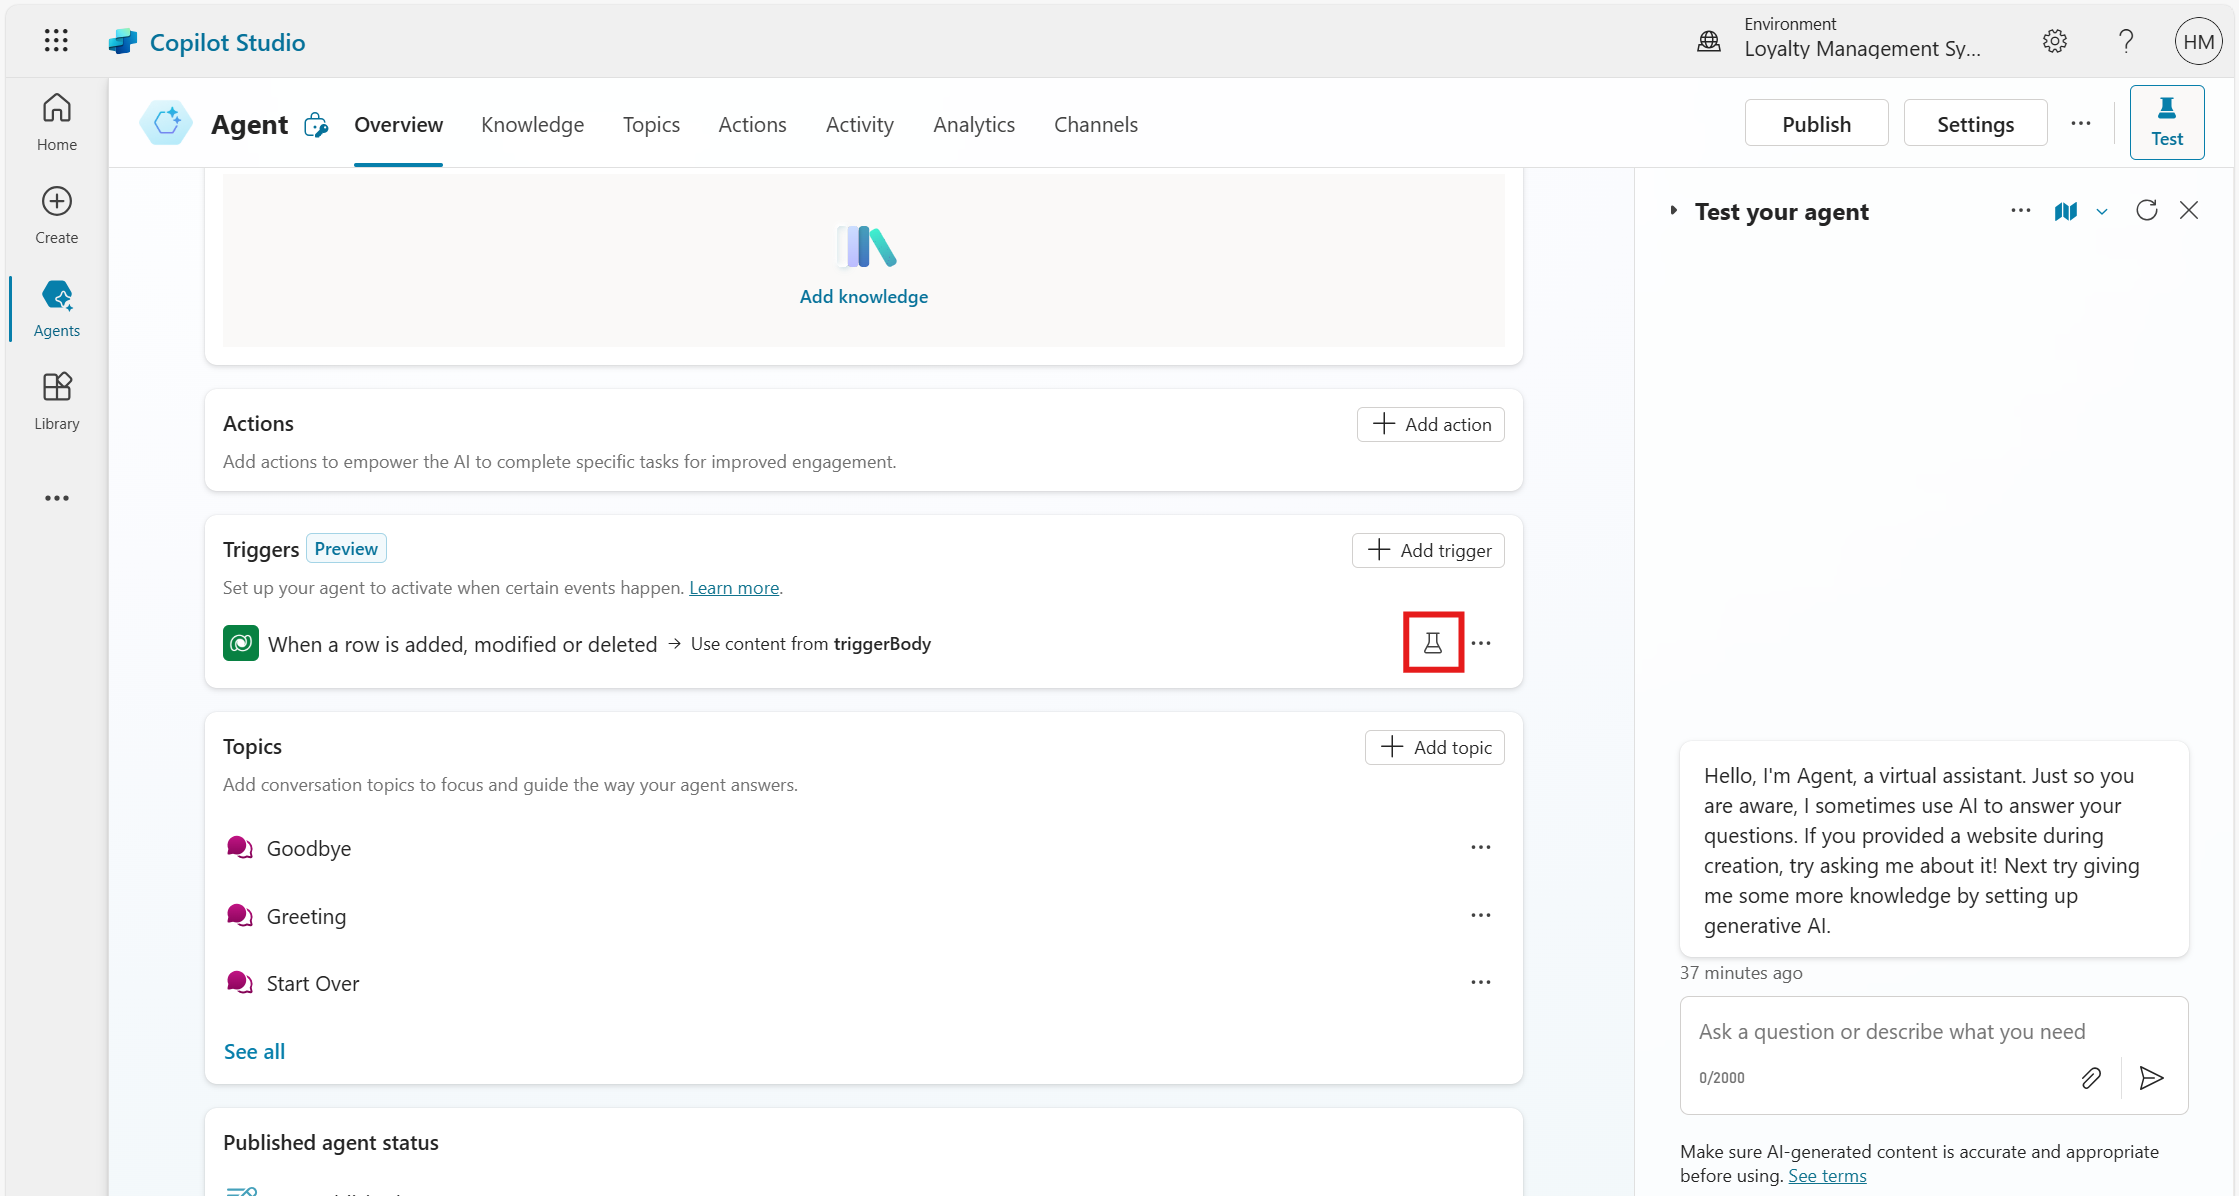This screenshot has height=1196, width=2239.
Task: Switch to the Knowledge tab
Action: [x=532, y=125]
